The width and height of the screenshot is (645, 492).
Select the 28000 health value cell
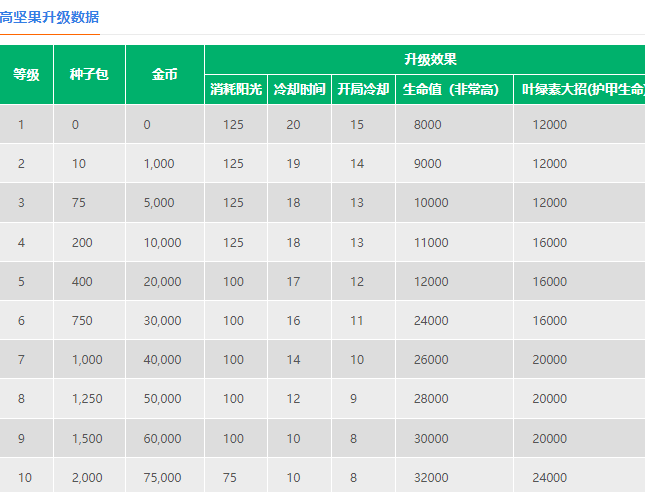(455, 399)
